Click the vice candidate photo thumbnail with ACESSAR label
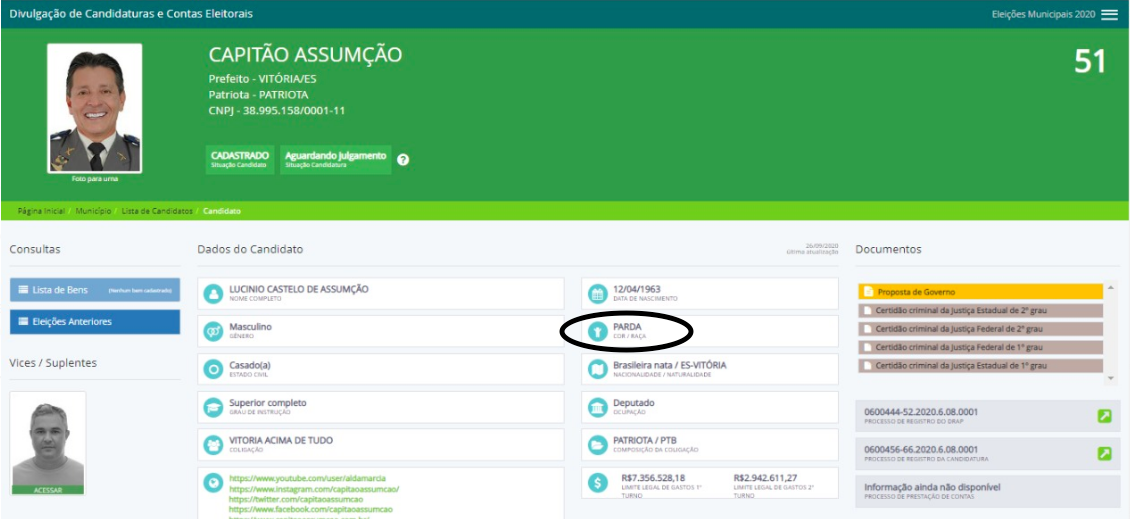This screenshot has width=1130, height=519. 48,443
